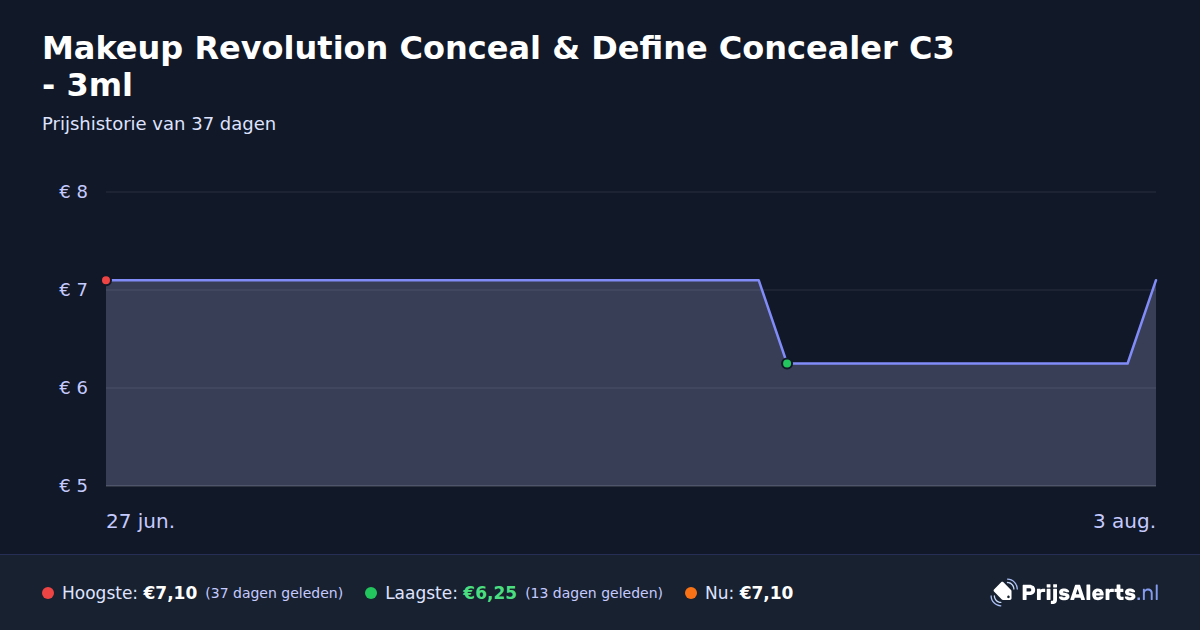The height and width of the screenshot is (630, 1200).
Task: Click the Prijshistorie van 37 dagen subtitle
Action: (159, 124)
